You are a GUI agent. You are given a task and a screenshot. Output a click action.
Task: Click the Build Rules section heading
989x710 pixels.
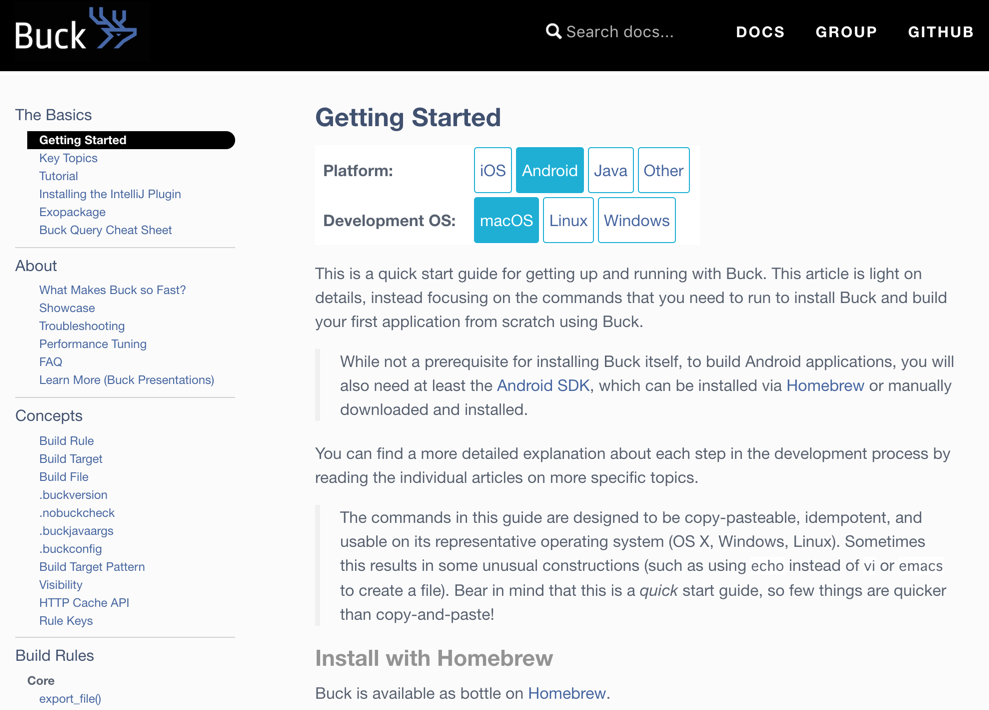pos(54,655)
